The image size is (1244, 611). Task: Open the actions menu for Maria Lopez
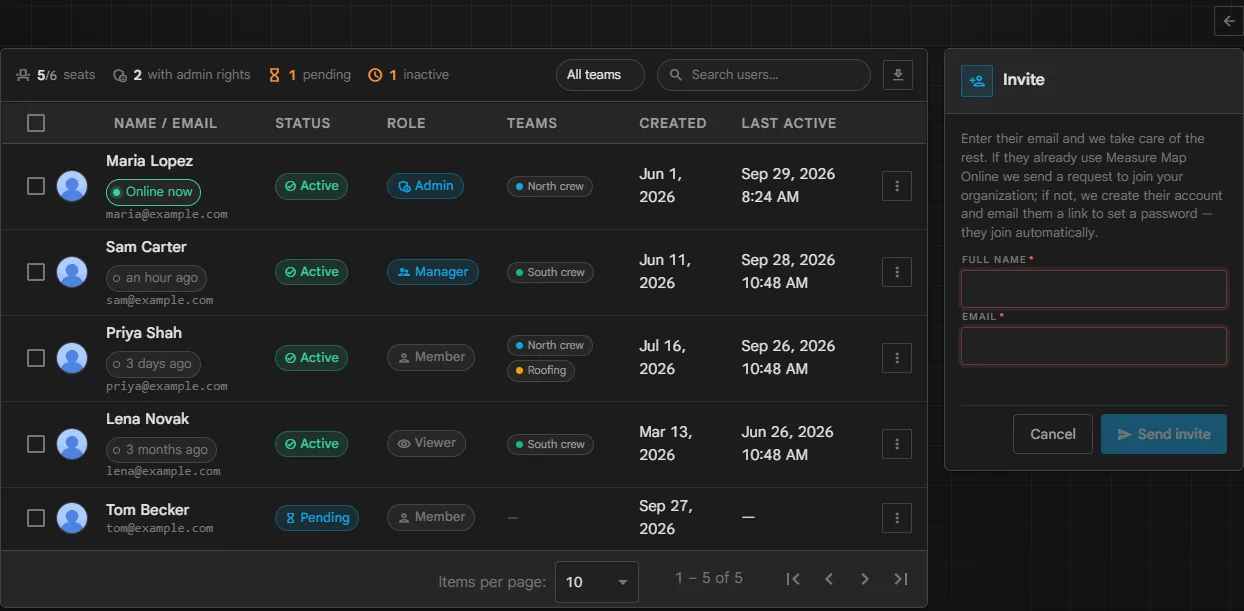pos(897,186)
